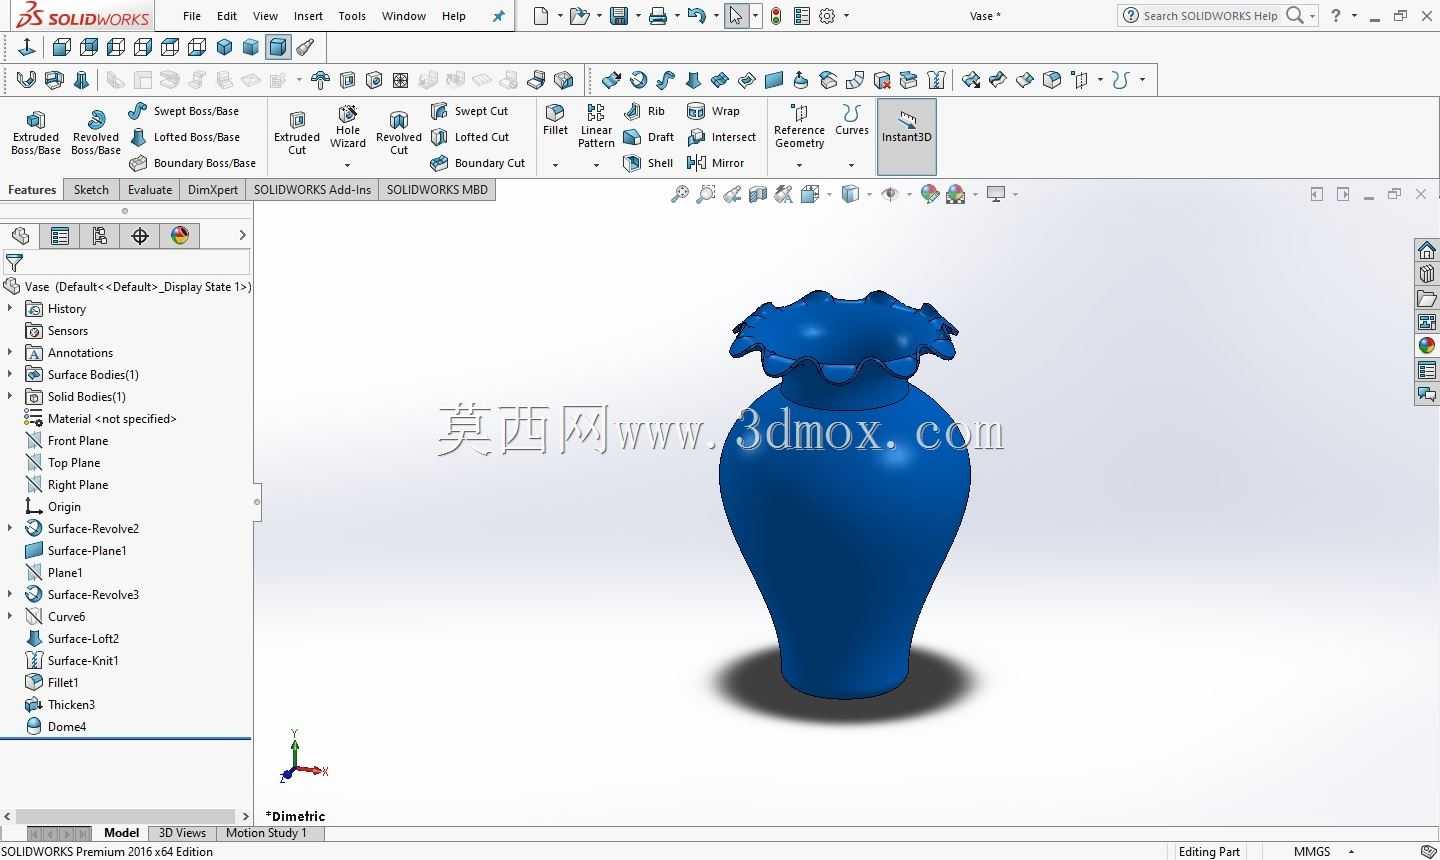Pin the SOLIDWORKS menu bar
The width and height of the screenshot is (1440, 860).
(x=498, y=16)
